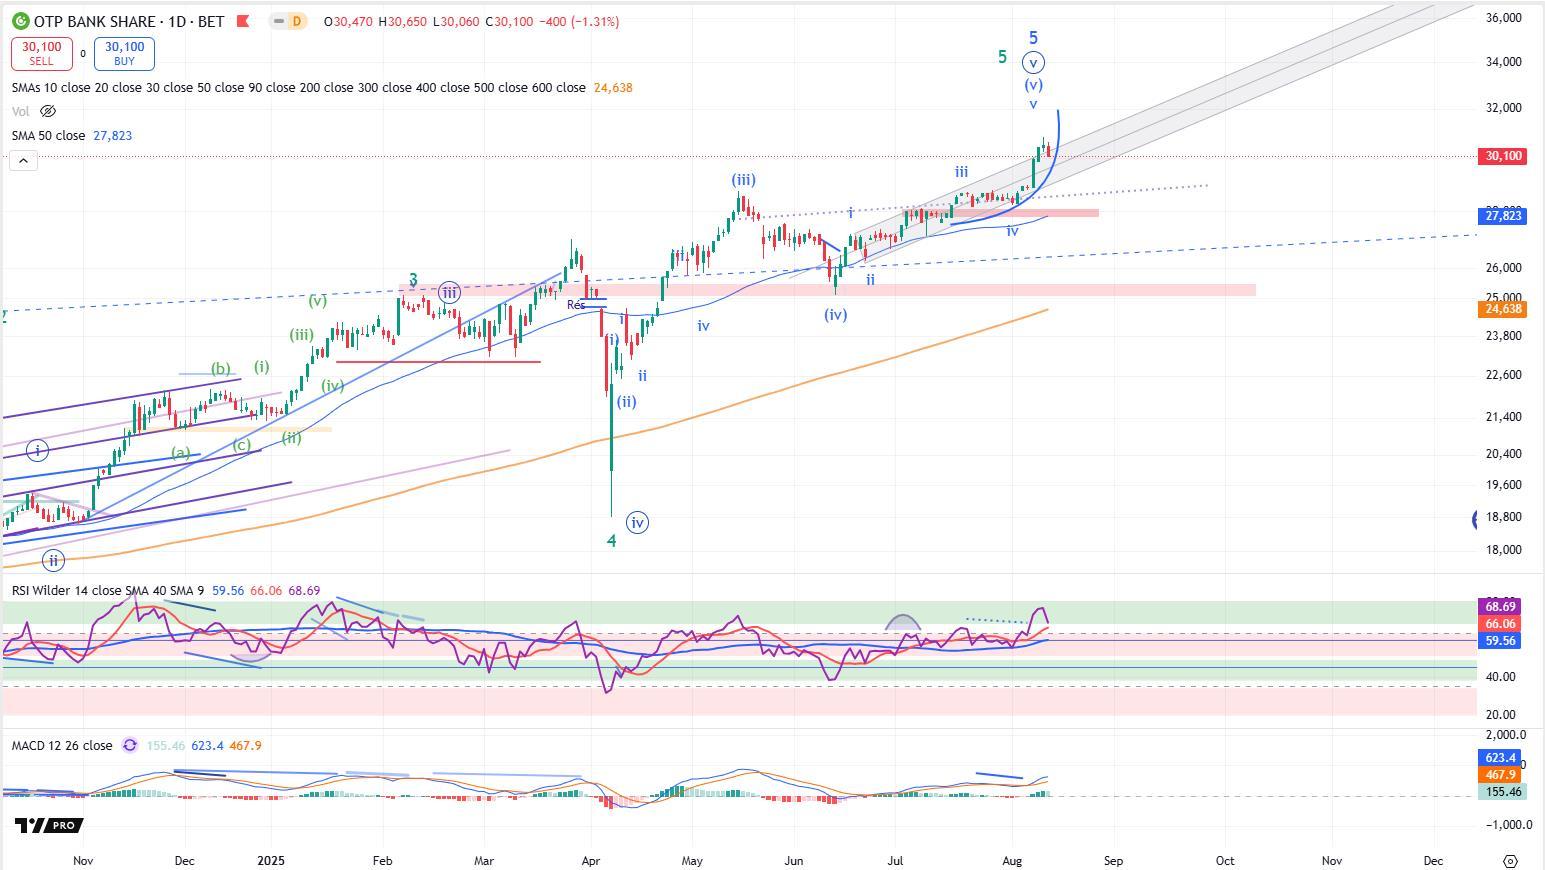Click the blue 623.4 MACD axis label
This screenshot has height=870, width=1545.
coord(1499,758)
